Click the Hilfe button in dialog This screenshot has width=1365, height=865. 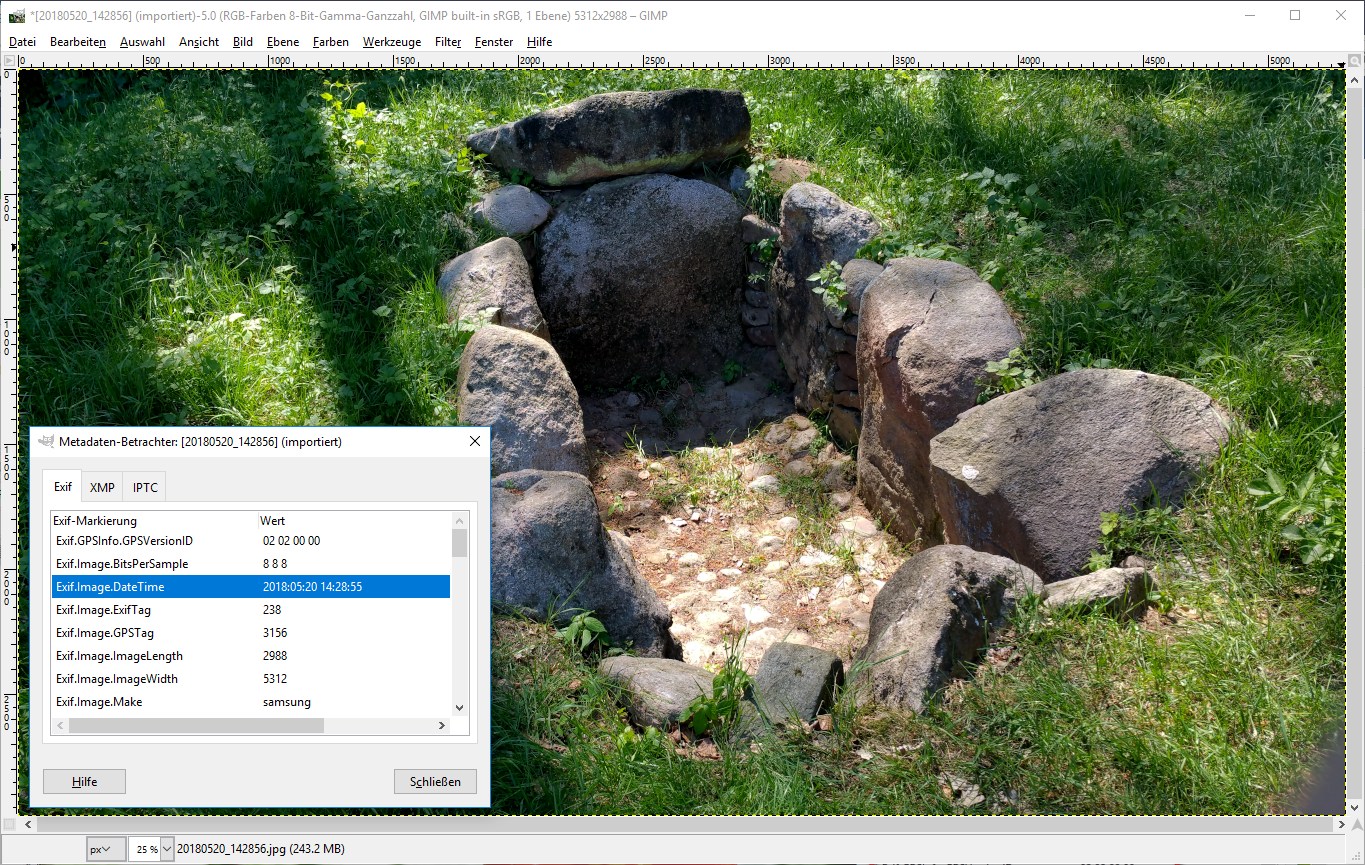point(84,781)
